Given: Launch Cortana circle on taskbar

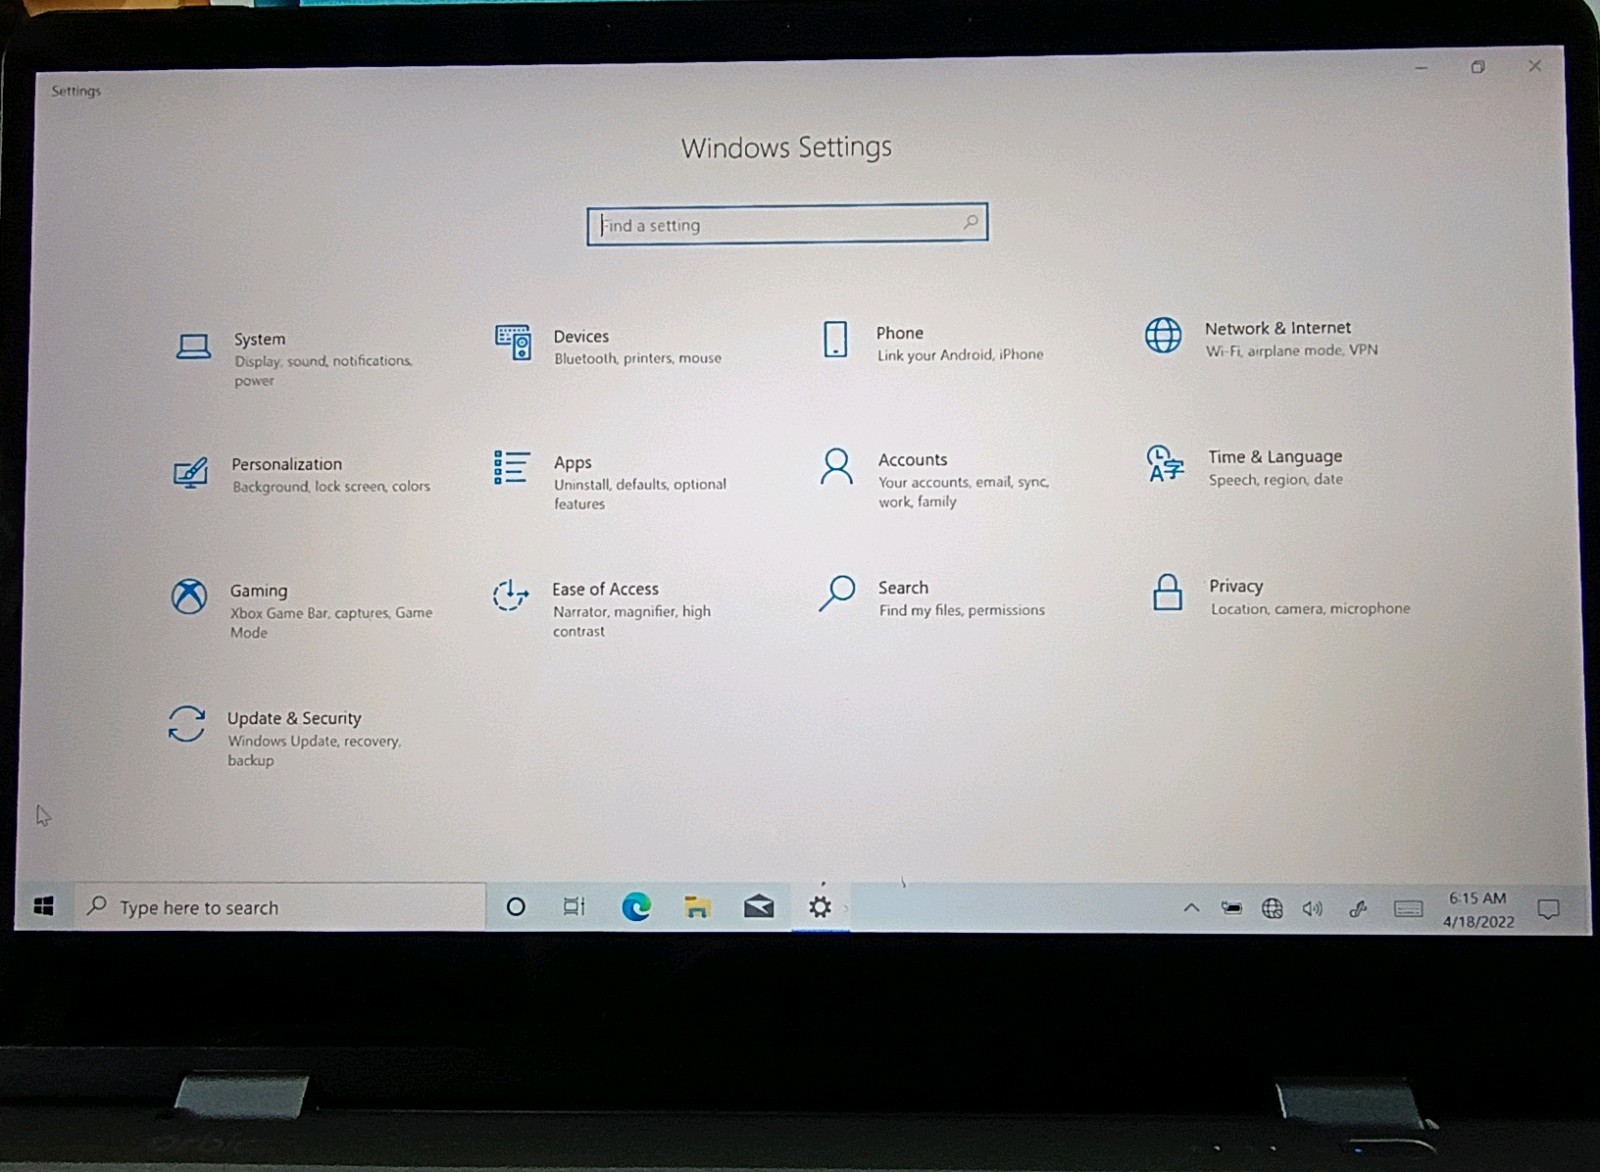Looking at the screenshot, I should 516,907.
